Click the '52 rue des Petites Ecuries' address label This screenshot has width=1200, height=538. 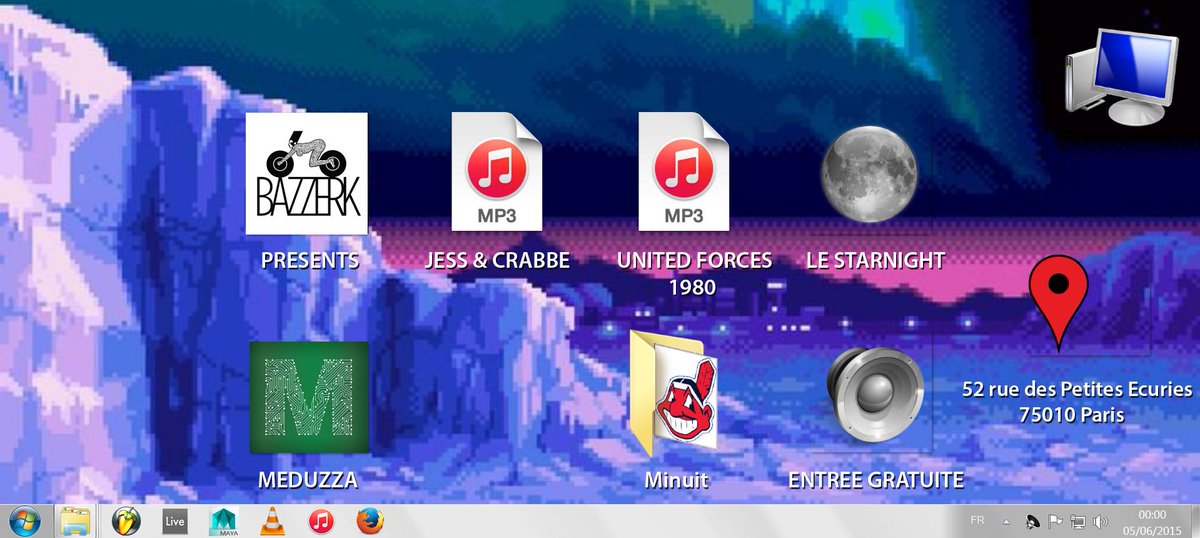1077,389
